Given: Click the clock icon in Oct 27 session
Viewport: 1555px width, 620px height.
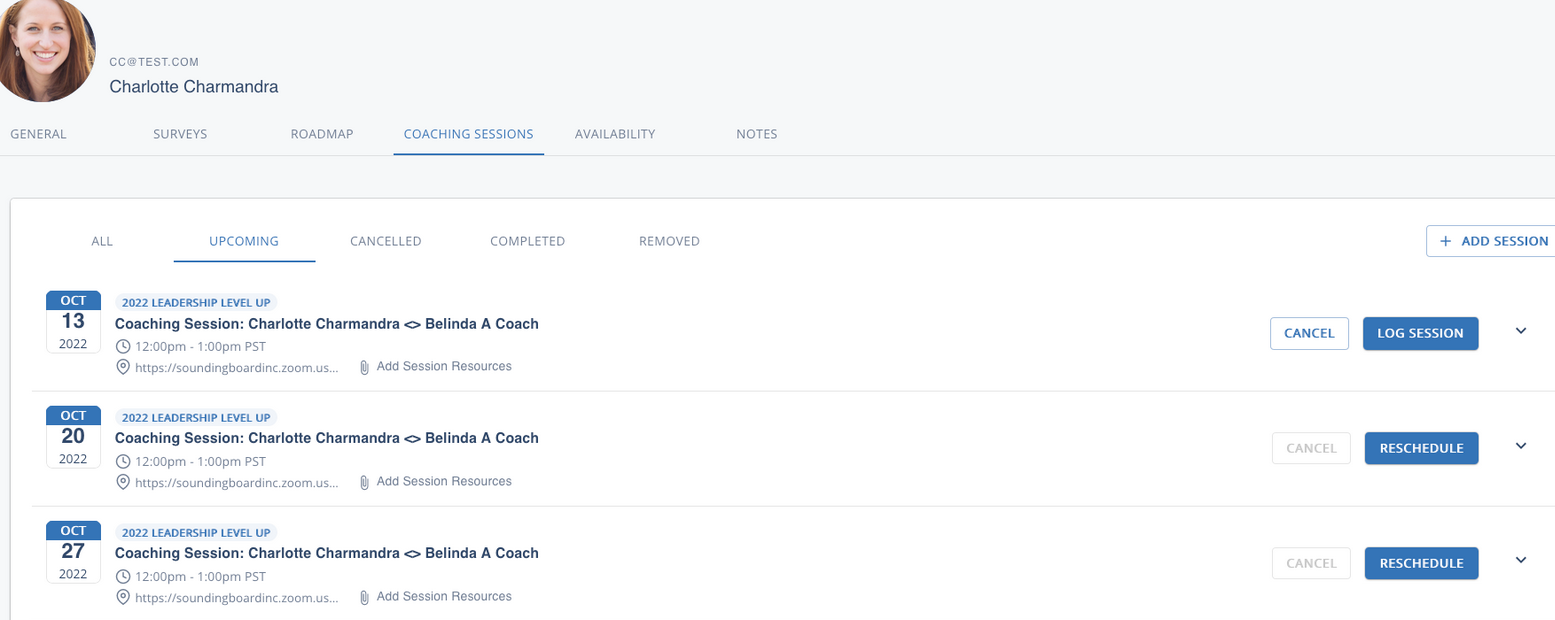Looking at the screenshot, I should coord(123,577).
